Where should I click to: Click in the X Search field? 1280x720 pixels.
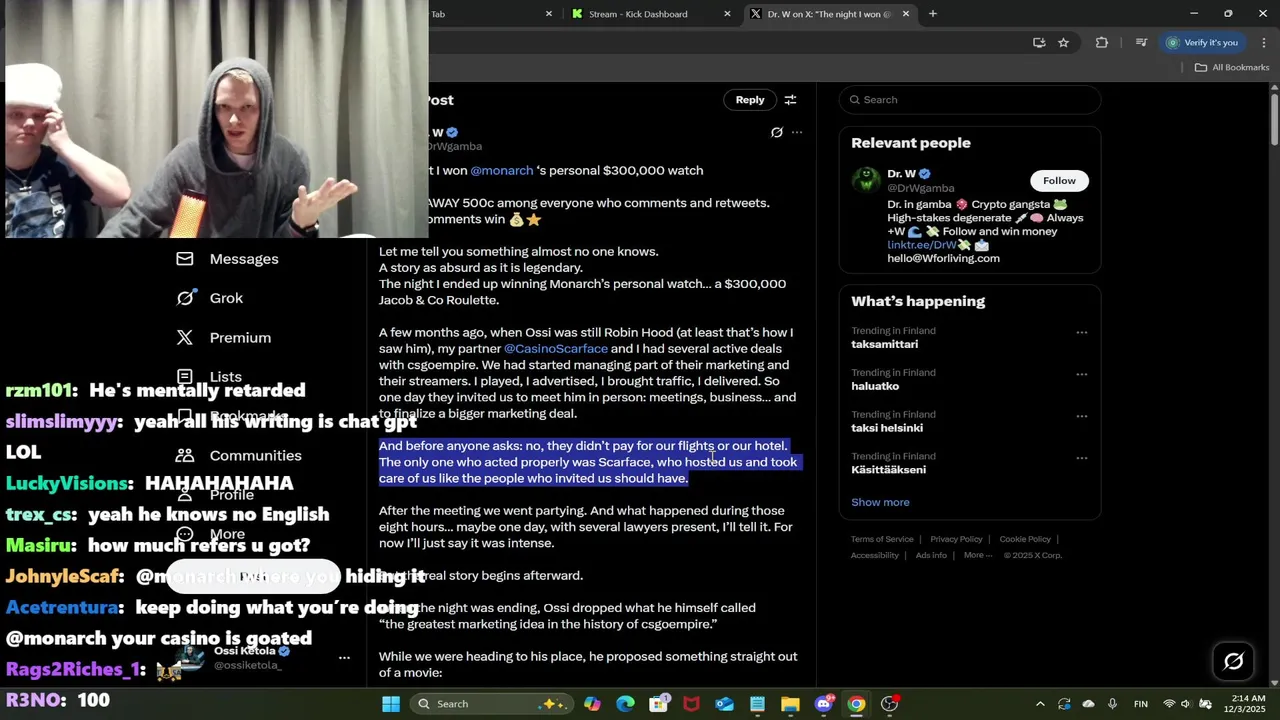coord(970,100)
